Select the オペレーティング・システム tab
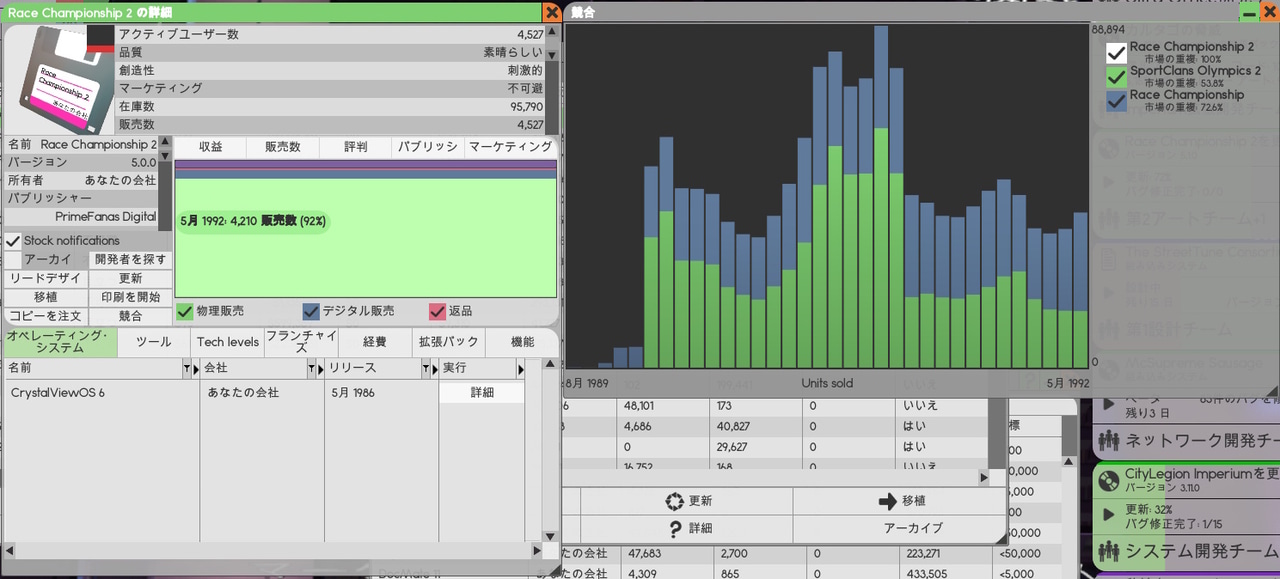This screenshot has width=1280, height=579. 61,342
